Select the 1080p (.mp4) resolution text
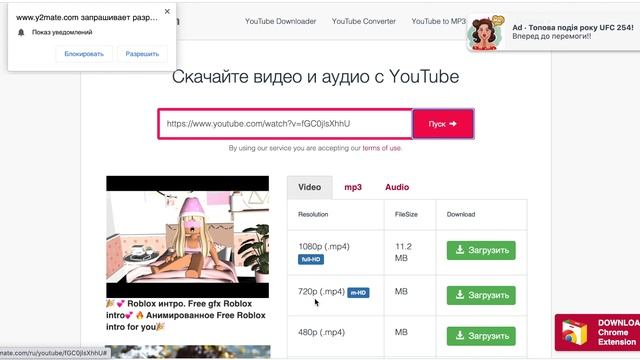Screen dimensions: 640x360 click(324, 247)
